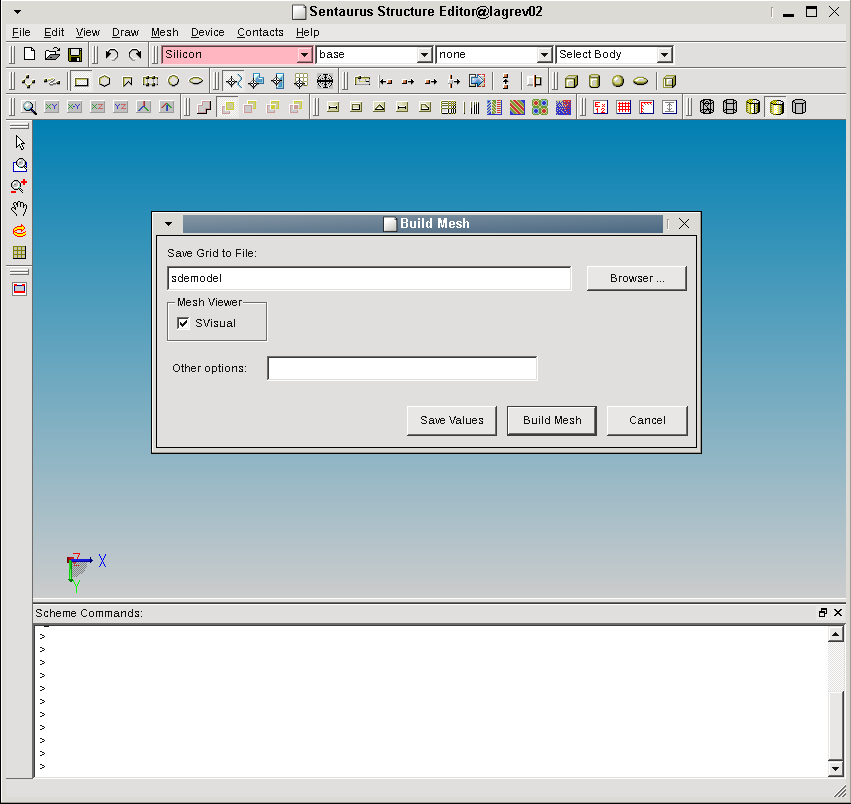Choose the create sphere tool

(x=618, y=81)
